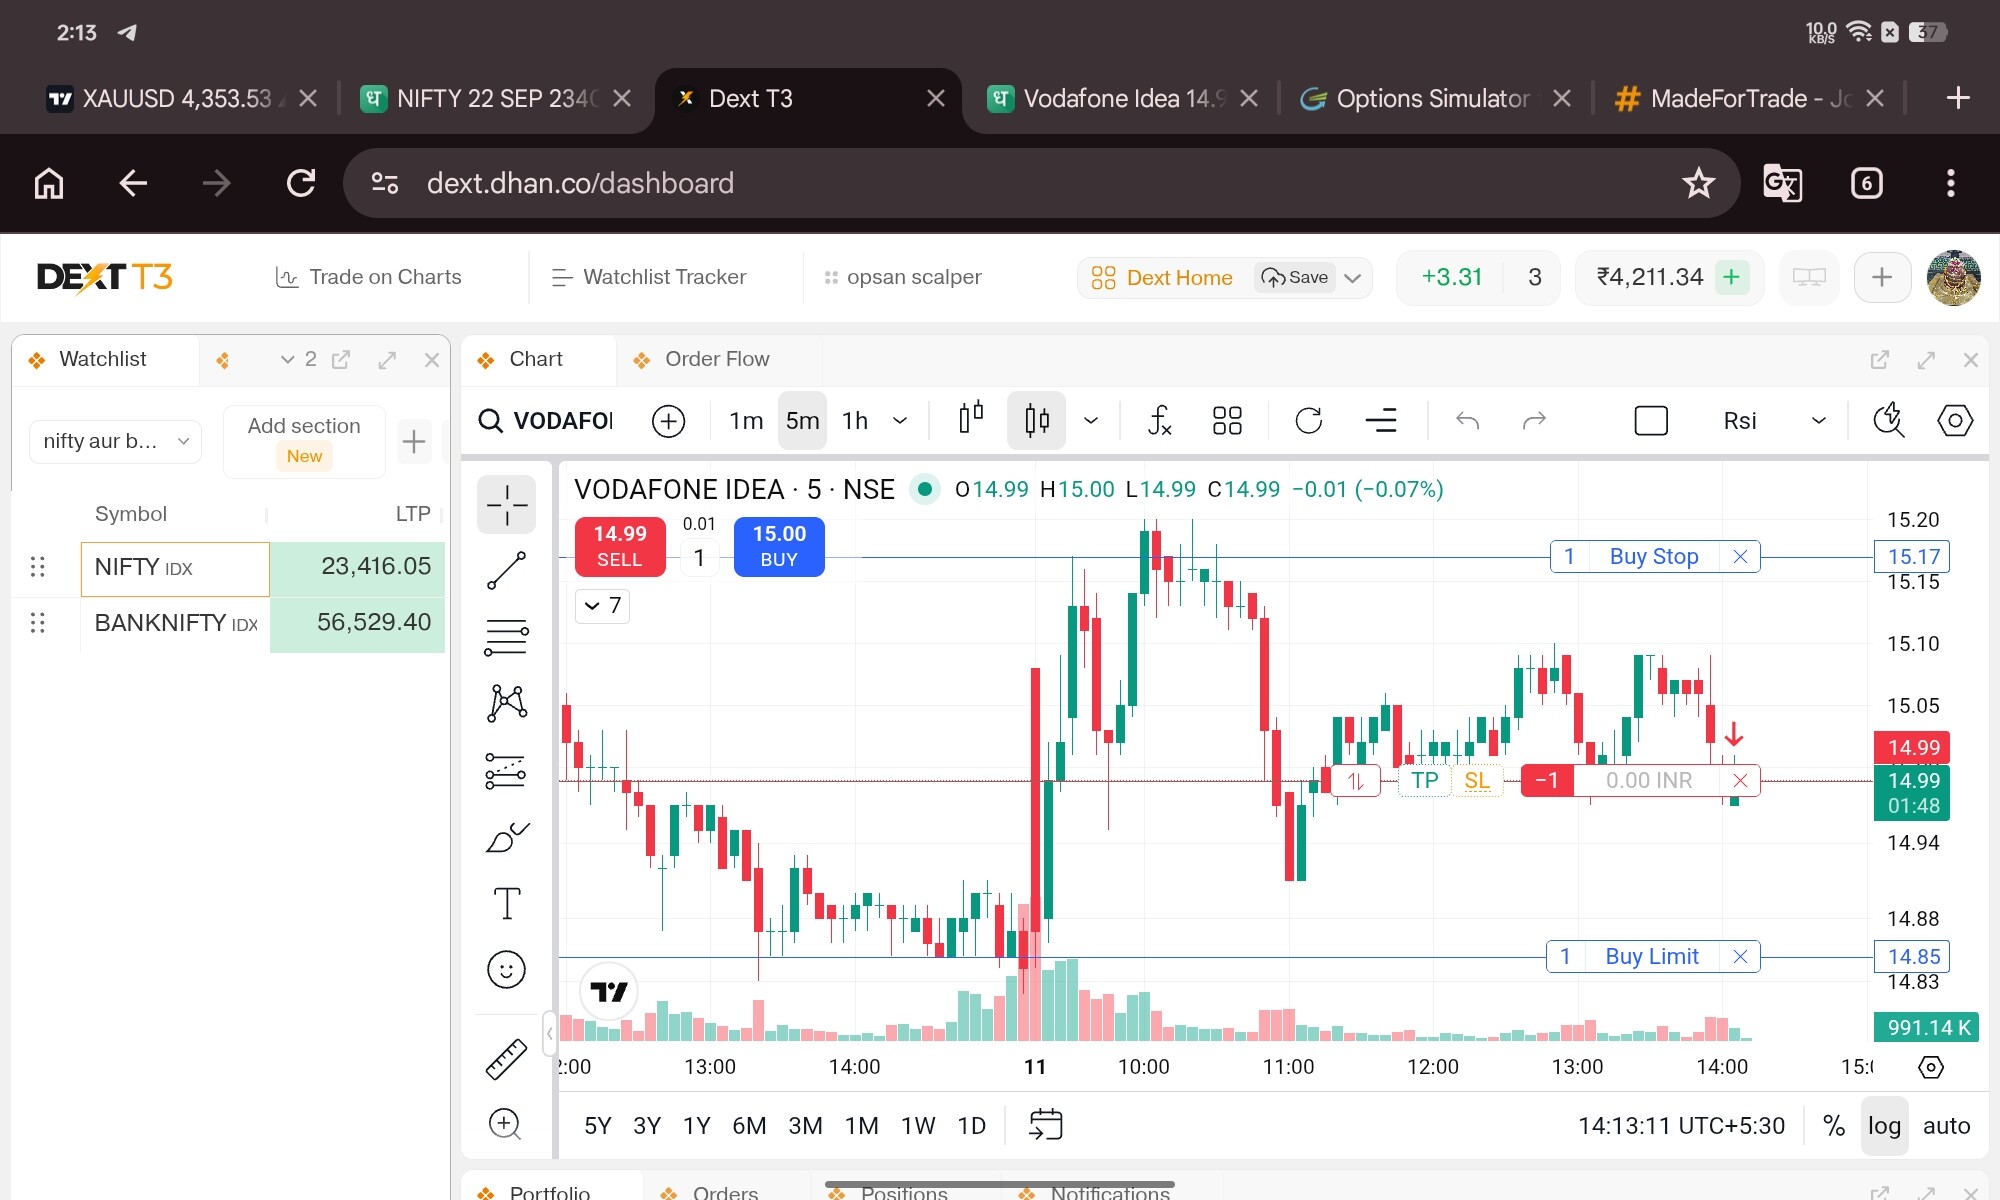
Task: Open the nifty aur b... watchlist dropdown
Action: 116,441
